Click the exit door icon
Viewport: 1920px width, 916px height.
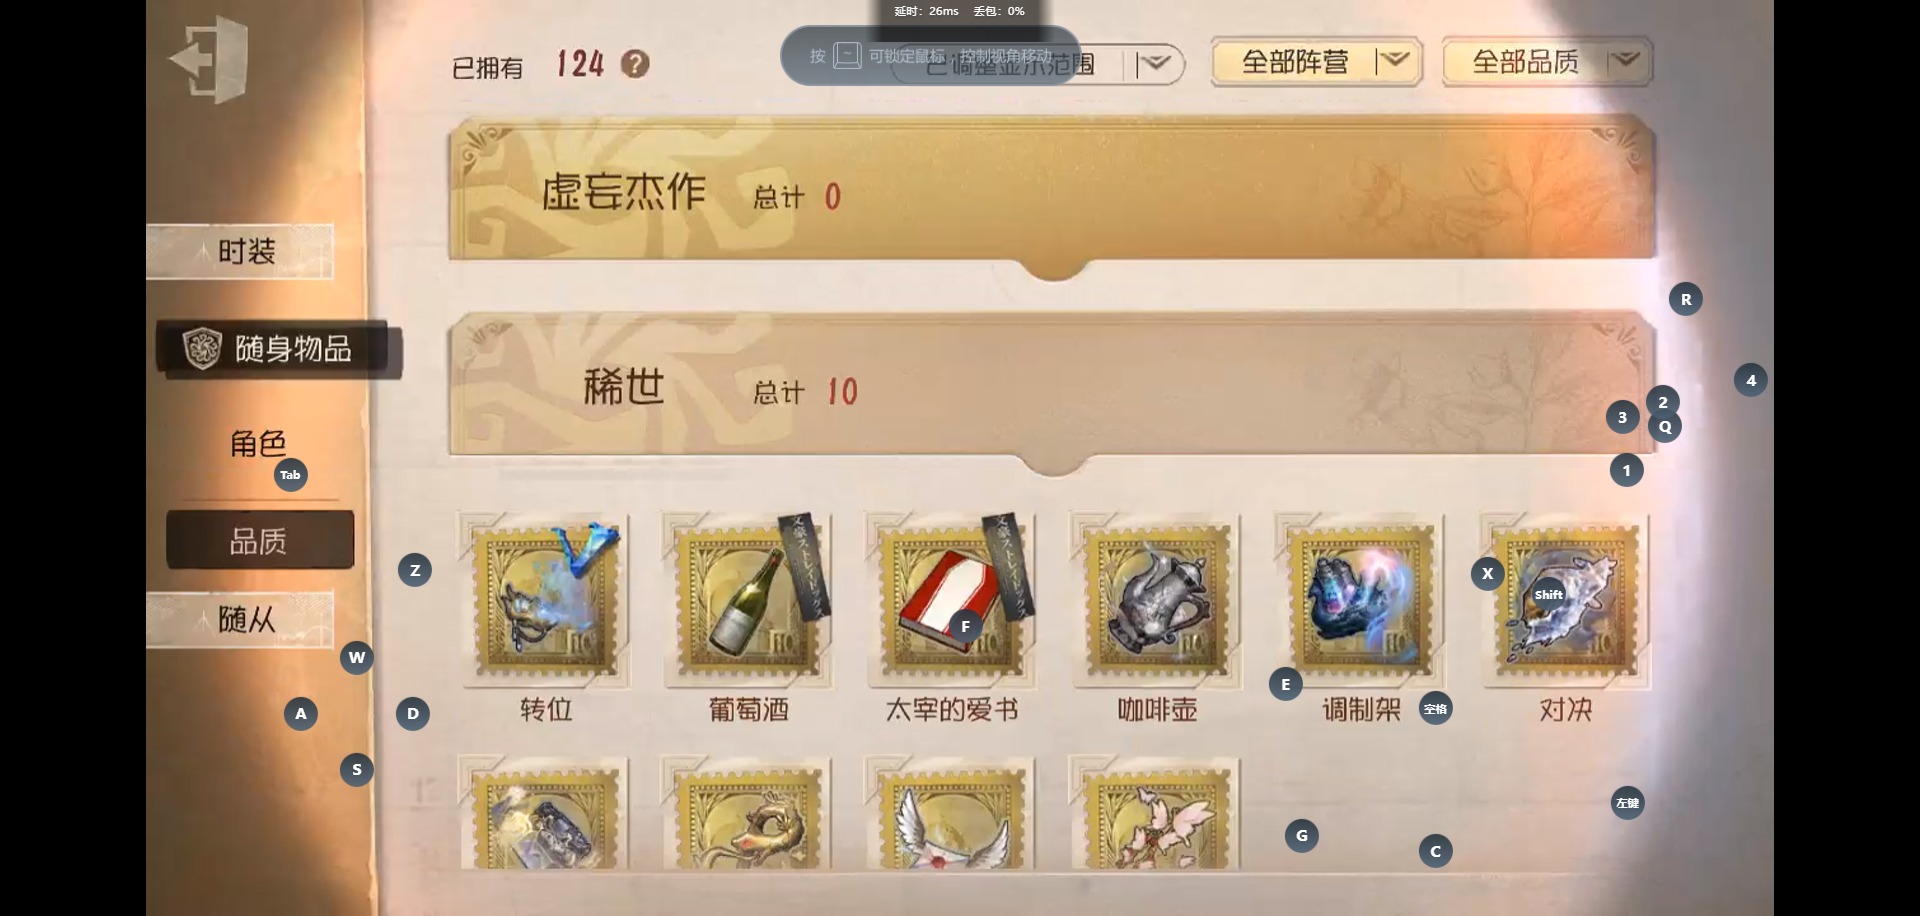pyautogui.click(x=209, y=59)
